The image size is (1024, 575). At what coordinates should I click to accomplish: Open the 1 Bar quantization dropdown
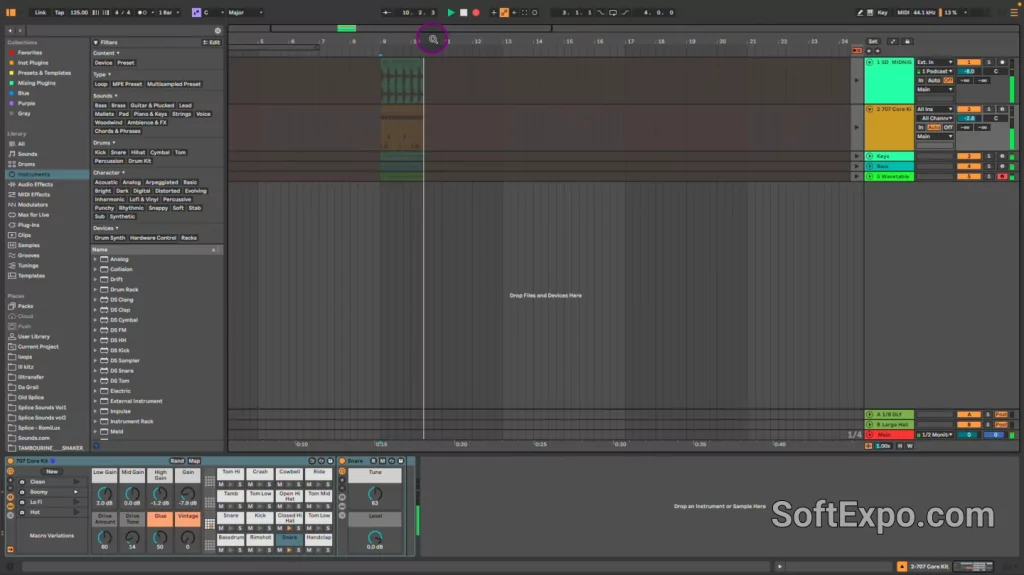[x=168, y=12]
